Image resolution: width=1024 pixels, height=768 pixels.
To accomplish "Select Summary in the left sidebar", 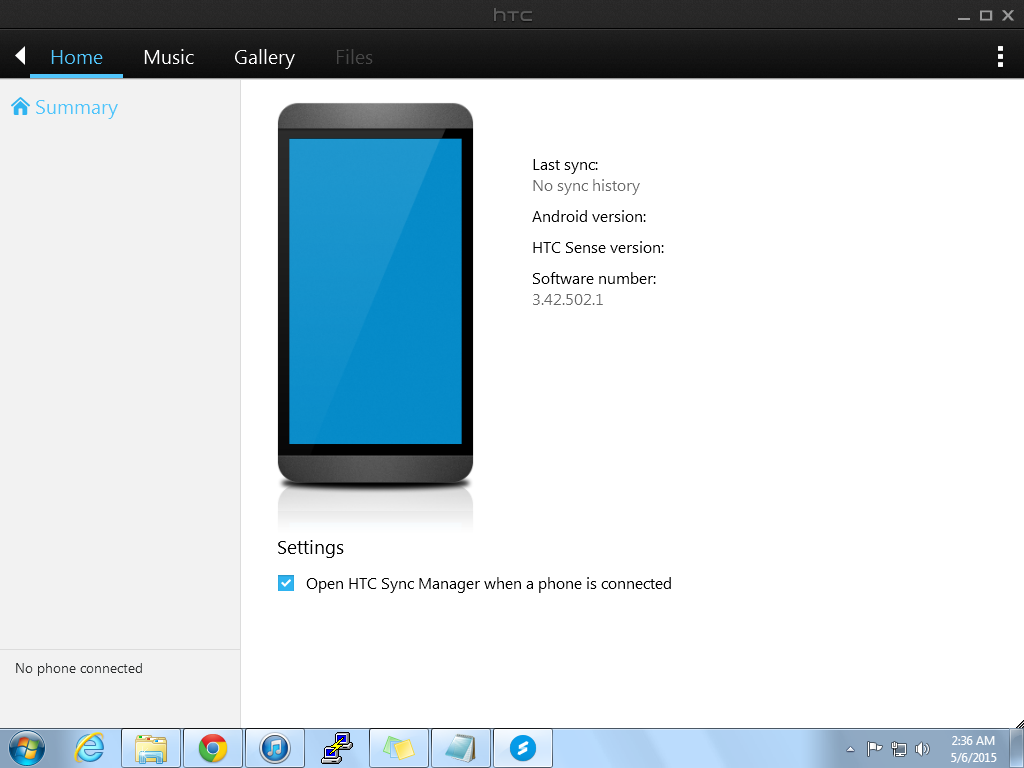I will point(76,107).
